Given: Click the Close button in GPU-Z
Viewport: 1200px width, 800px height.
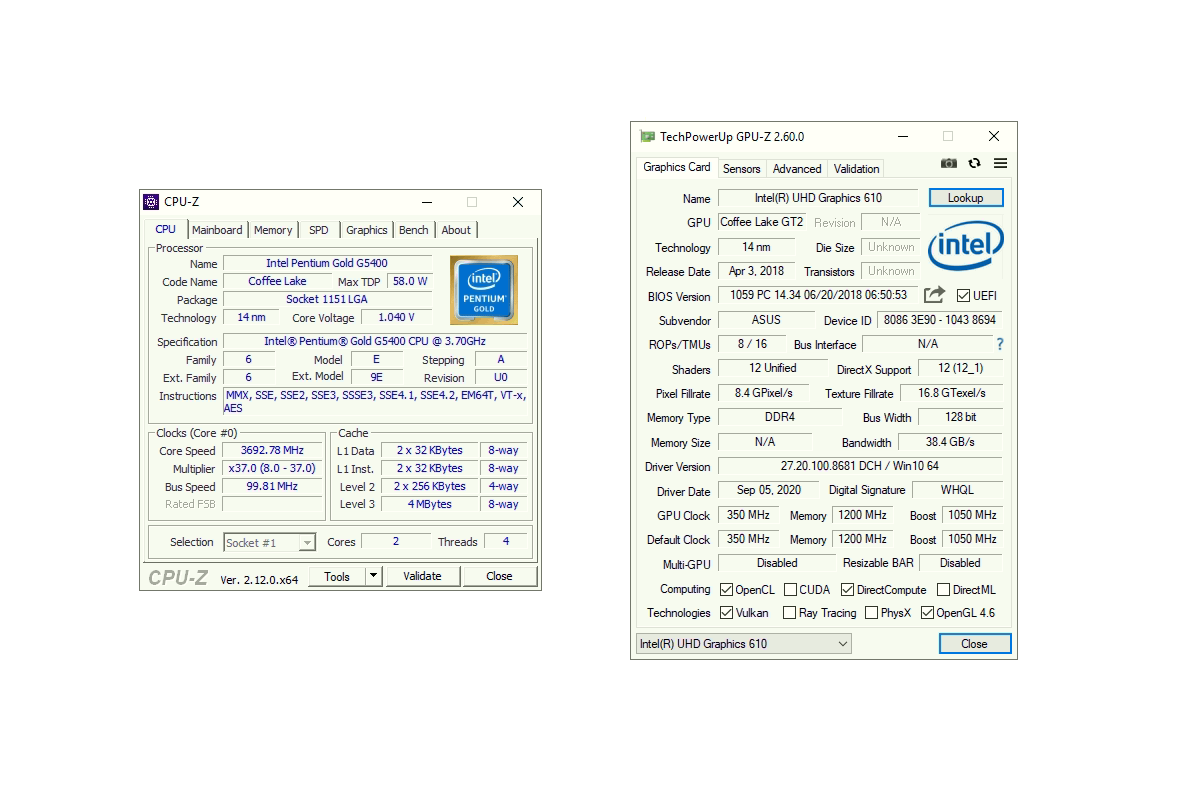Looking at the screenshot, I should point(974,644).
